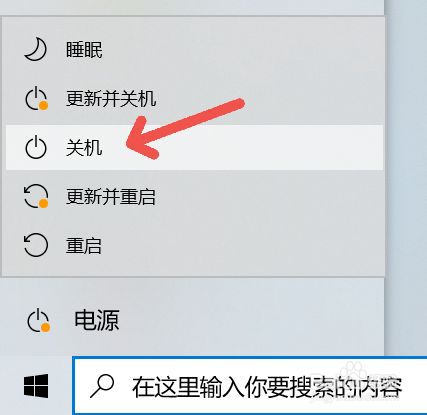Click the 电源 power icon in Start menu
Screen dimensions: 427x415
pyautogui.click(x=38, y=321)
